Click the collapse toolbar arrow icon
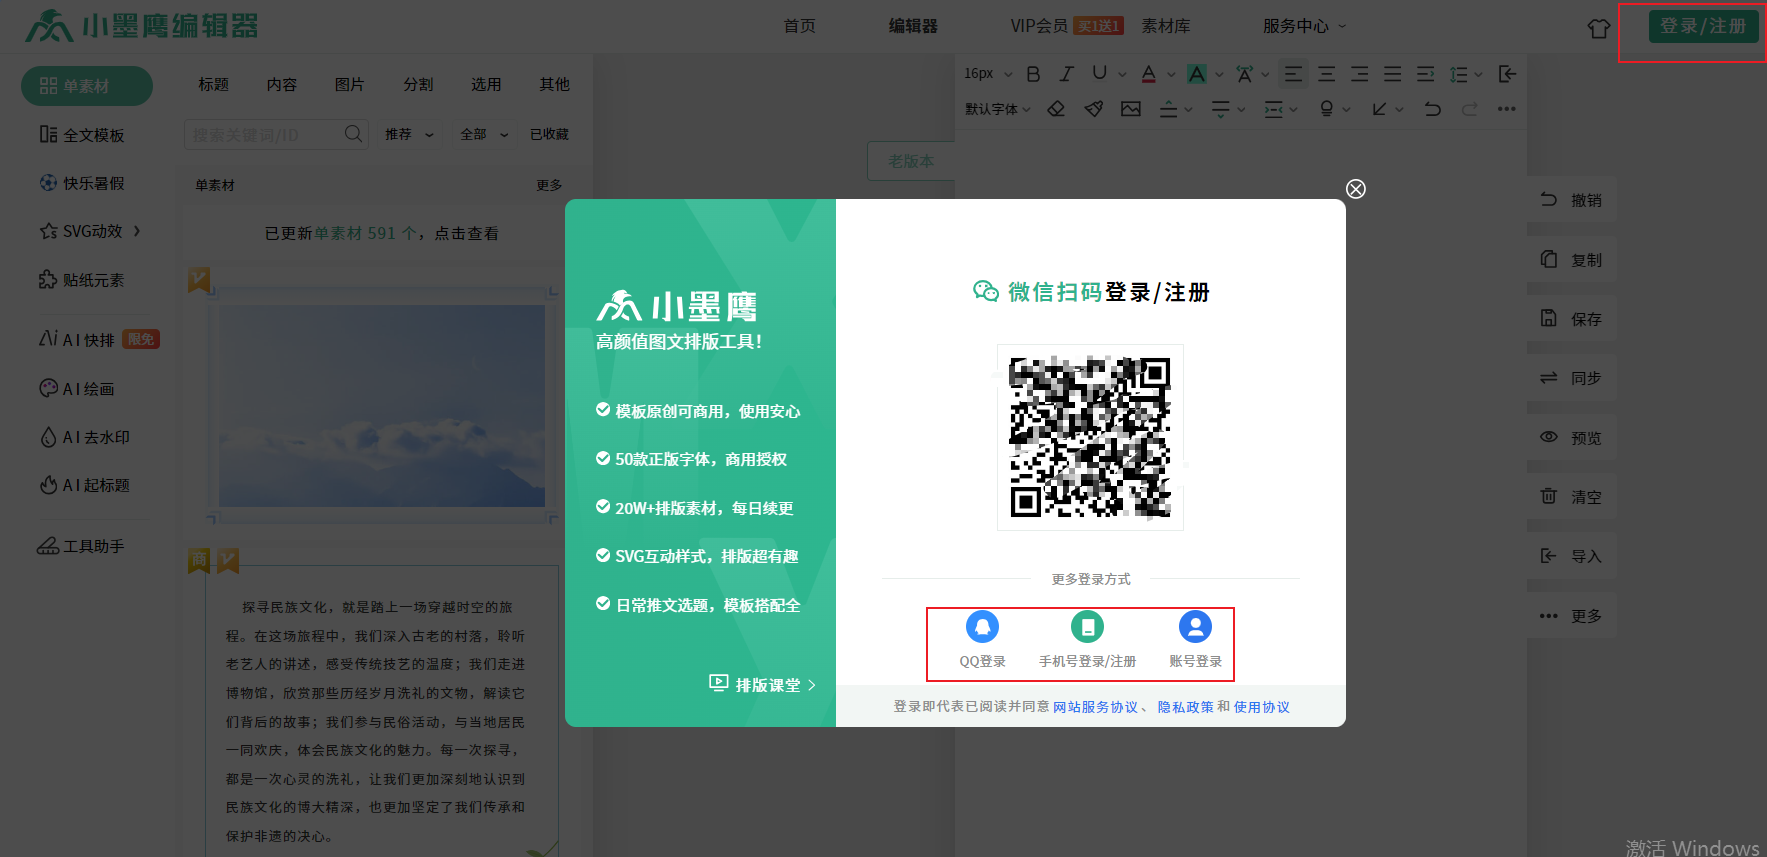 (1507, 74)
